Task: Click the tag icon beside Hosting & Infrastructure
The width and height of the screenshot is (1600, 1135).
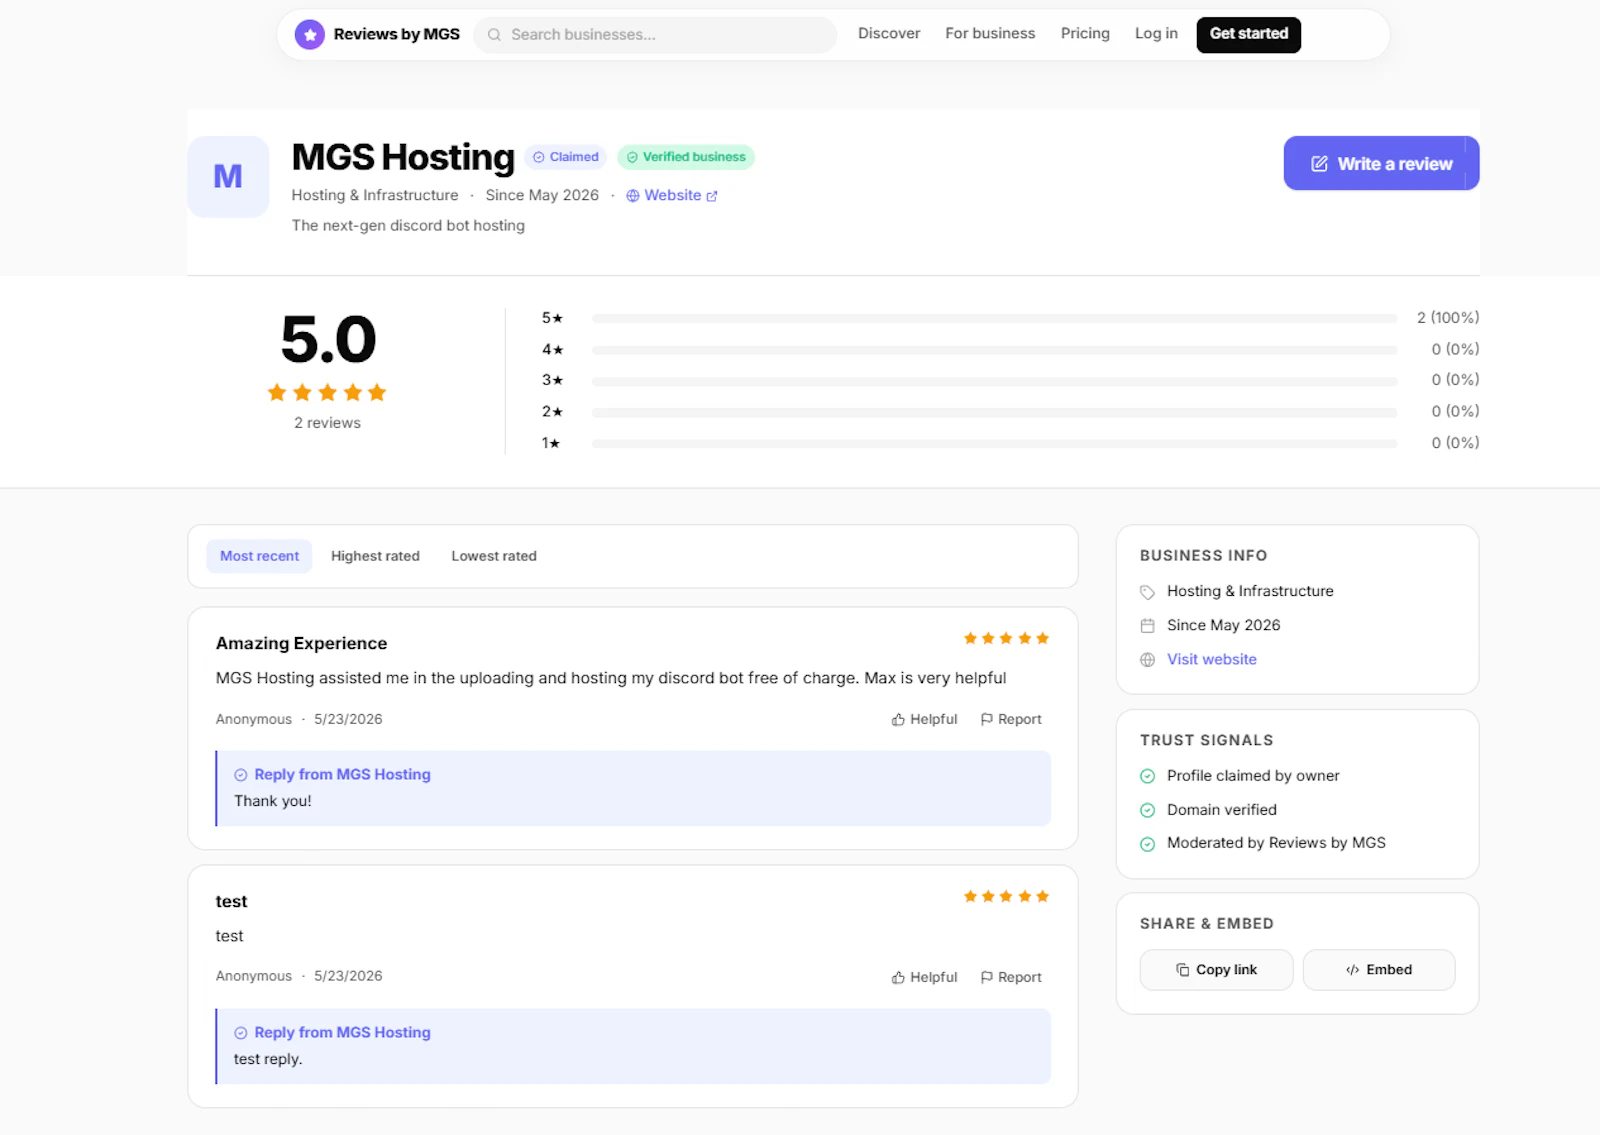Action: [1147, 592]
